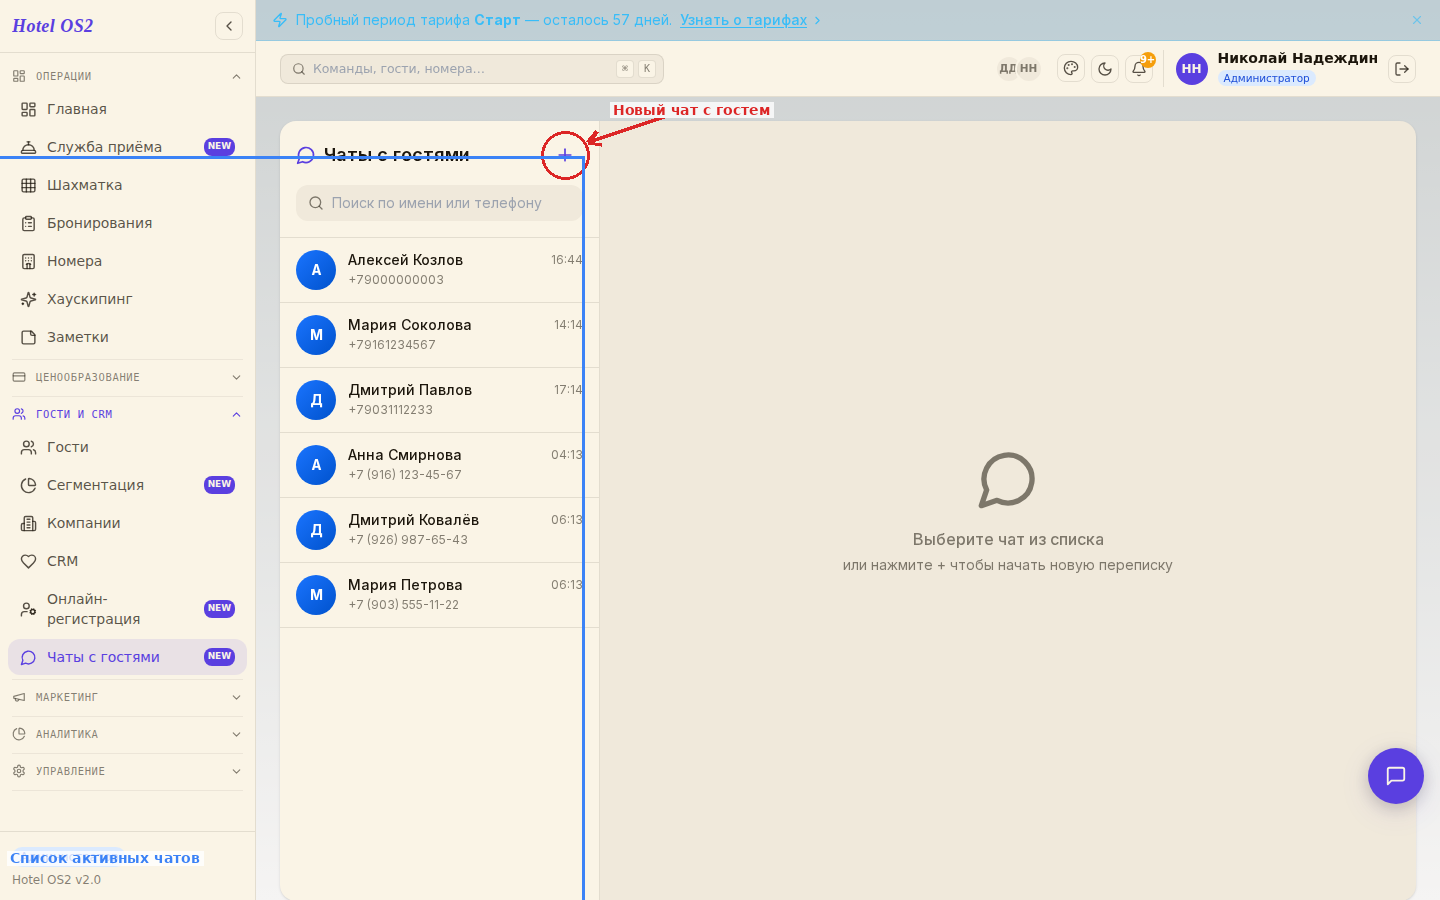This screenshot has width=1440, height=900.
Task: Follow the Узнать о тарифах link
Action: point(743,20)
